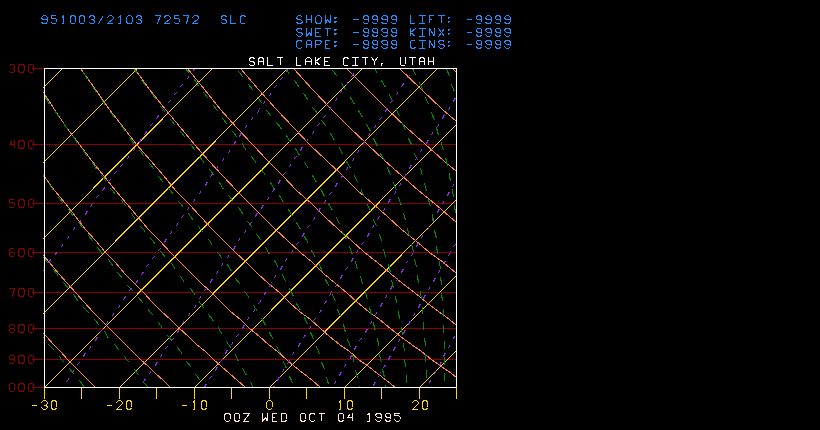Viewport: 820px width, 430px height.
Task: Select the 10 degree temperature axis label
Action: pos(345,405)
